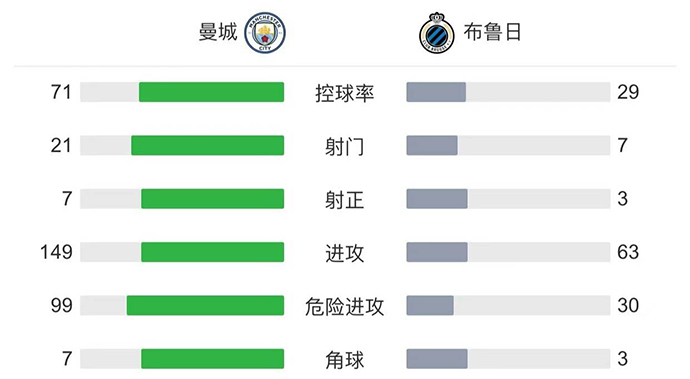Select the 曼城 team name
This screenshot has width=690, height=379.
click(x=218, y=33)
